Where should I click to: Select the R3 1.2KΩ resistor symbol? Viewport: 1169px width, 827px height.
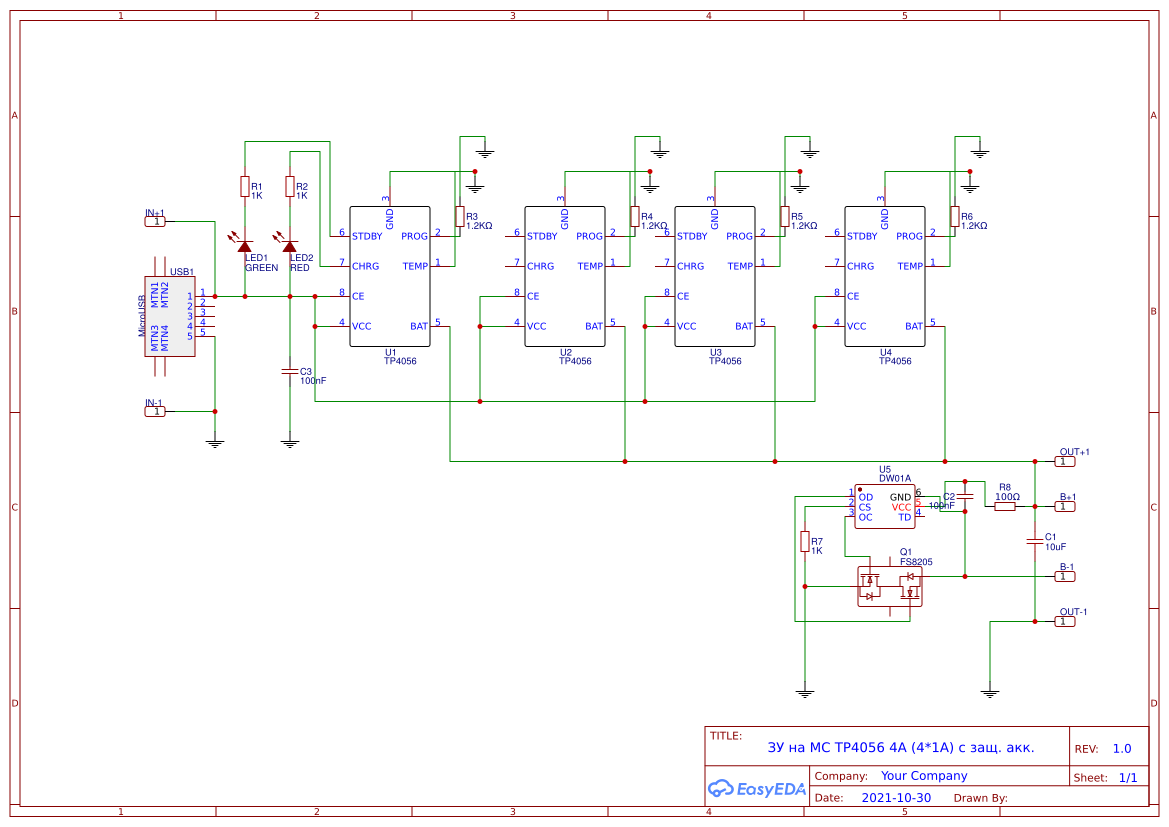coord(460,216)
